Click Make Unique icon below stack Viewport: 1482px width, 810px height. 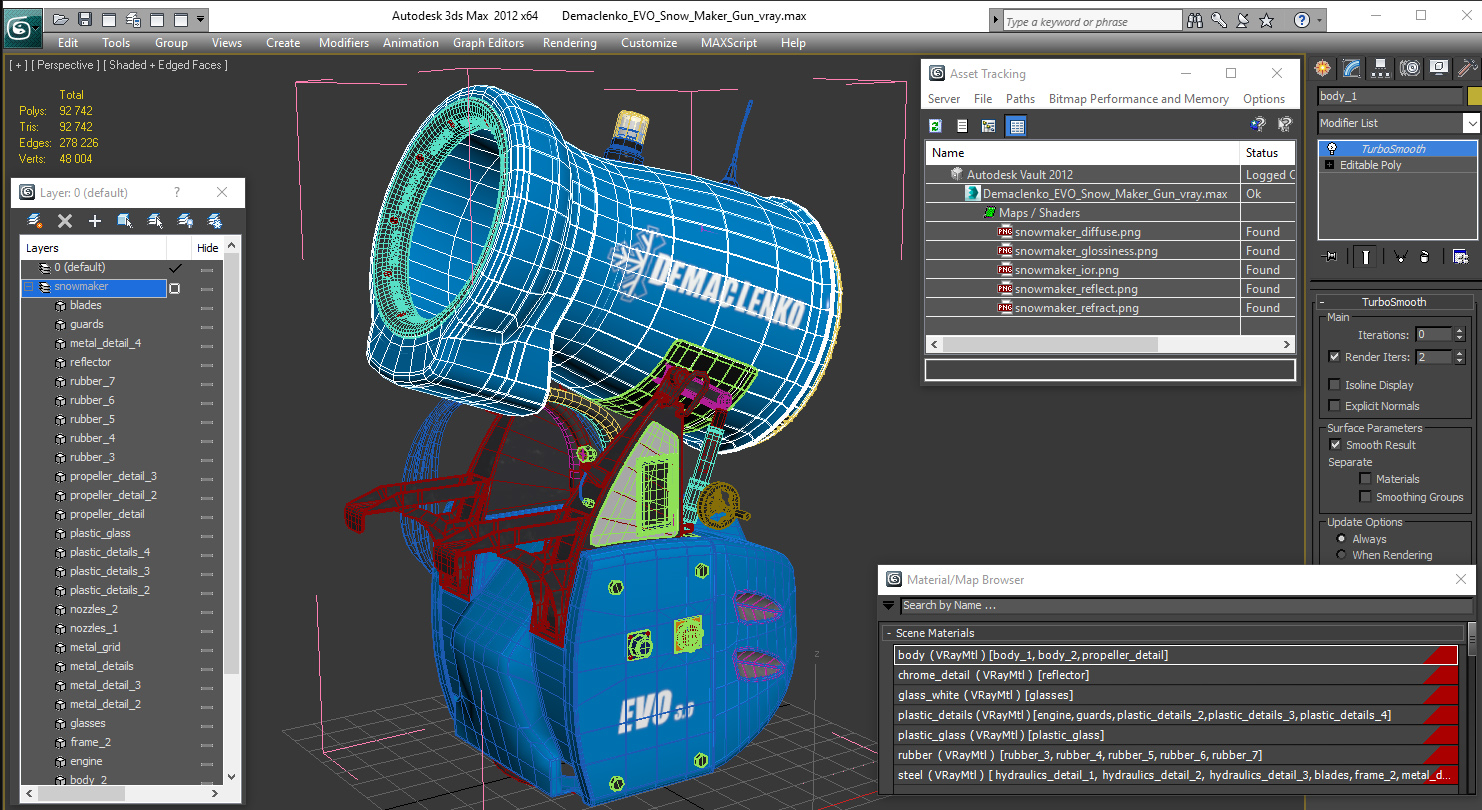1400,257
